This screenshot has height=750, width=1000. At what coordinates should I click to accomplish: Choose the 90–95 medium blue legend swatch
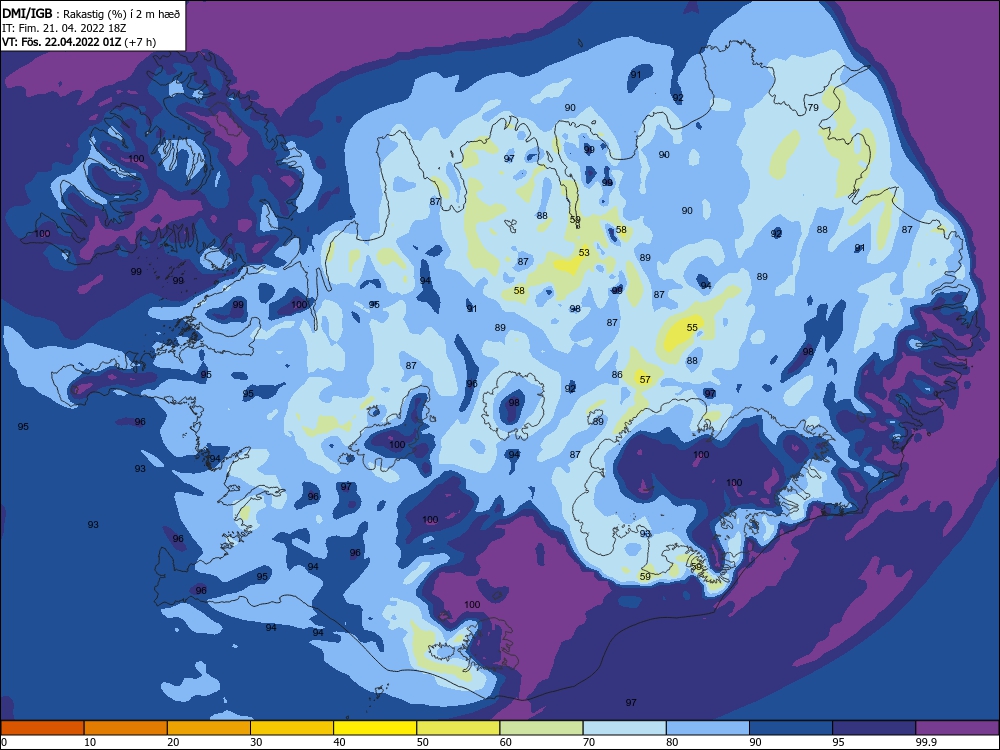pyautogui.click(x=791, y=728)
